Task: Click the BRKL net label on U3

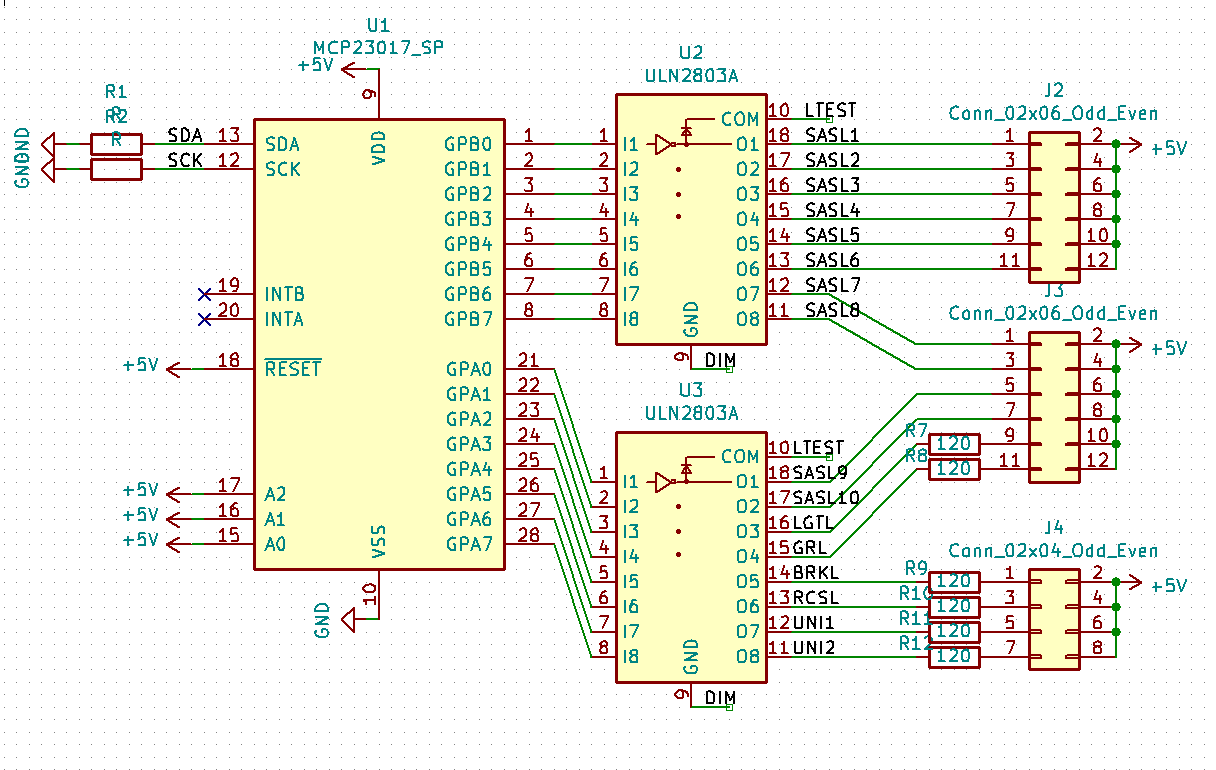Action: coord(817,573)
